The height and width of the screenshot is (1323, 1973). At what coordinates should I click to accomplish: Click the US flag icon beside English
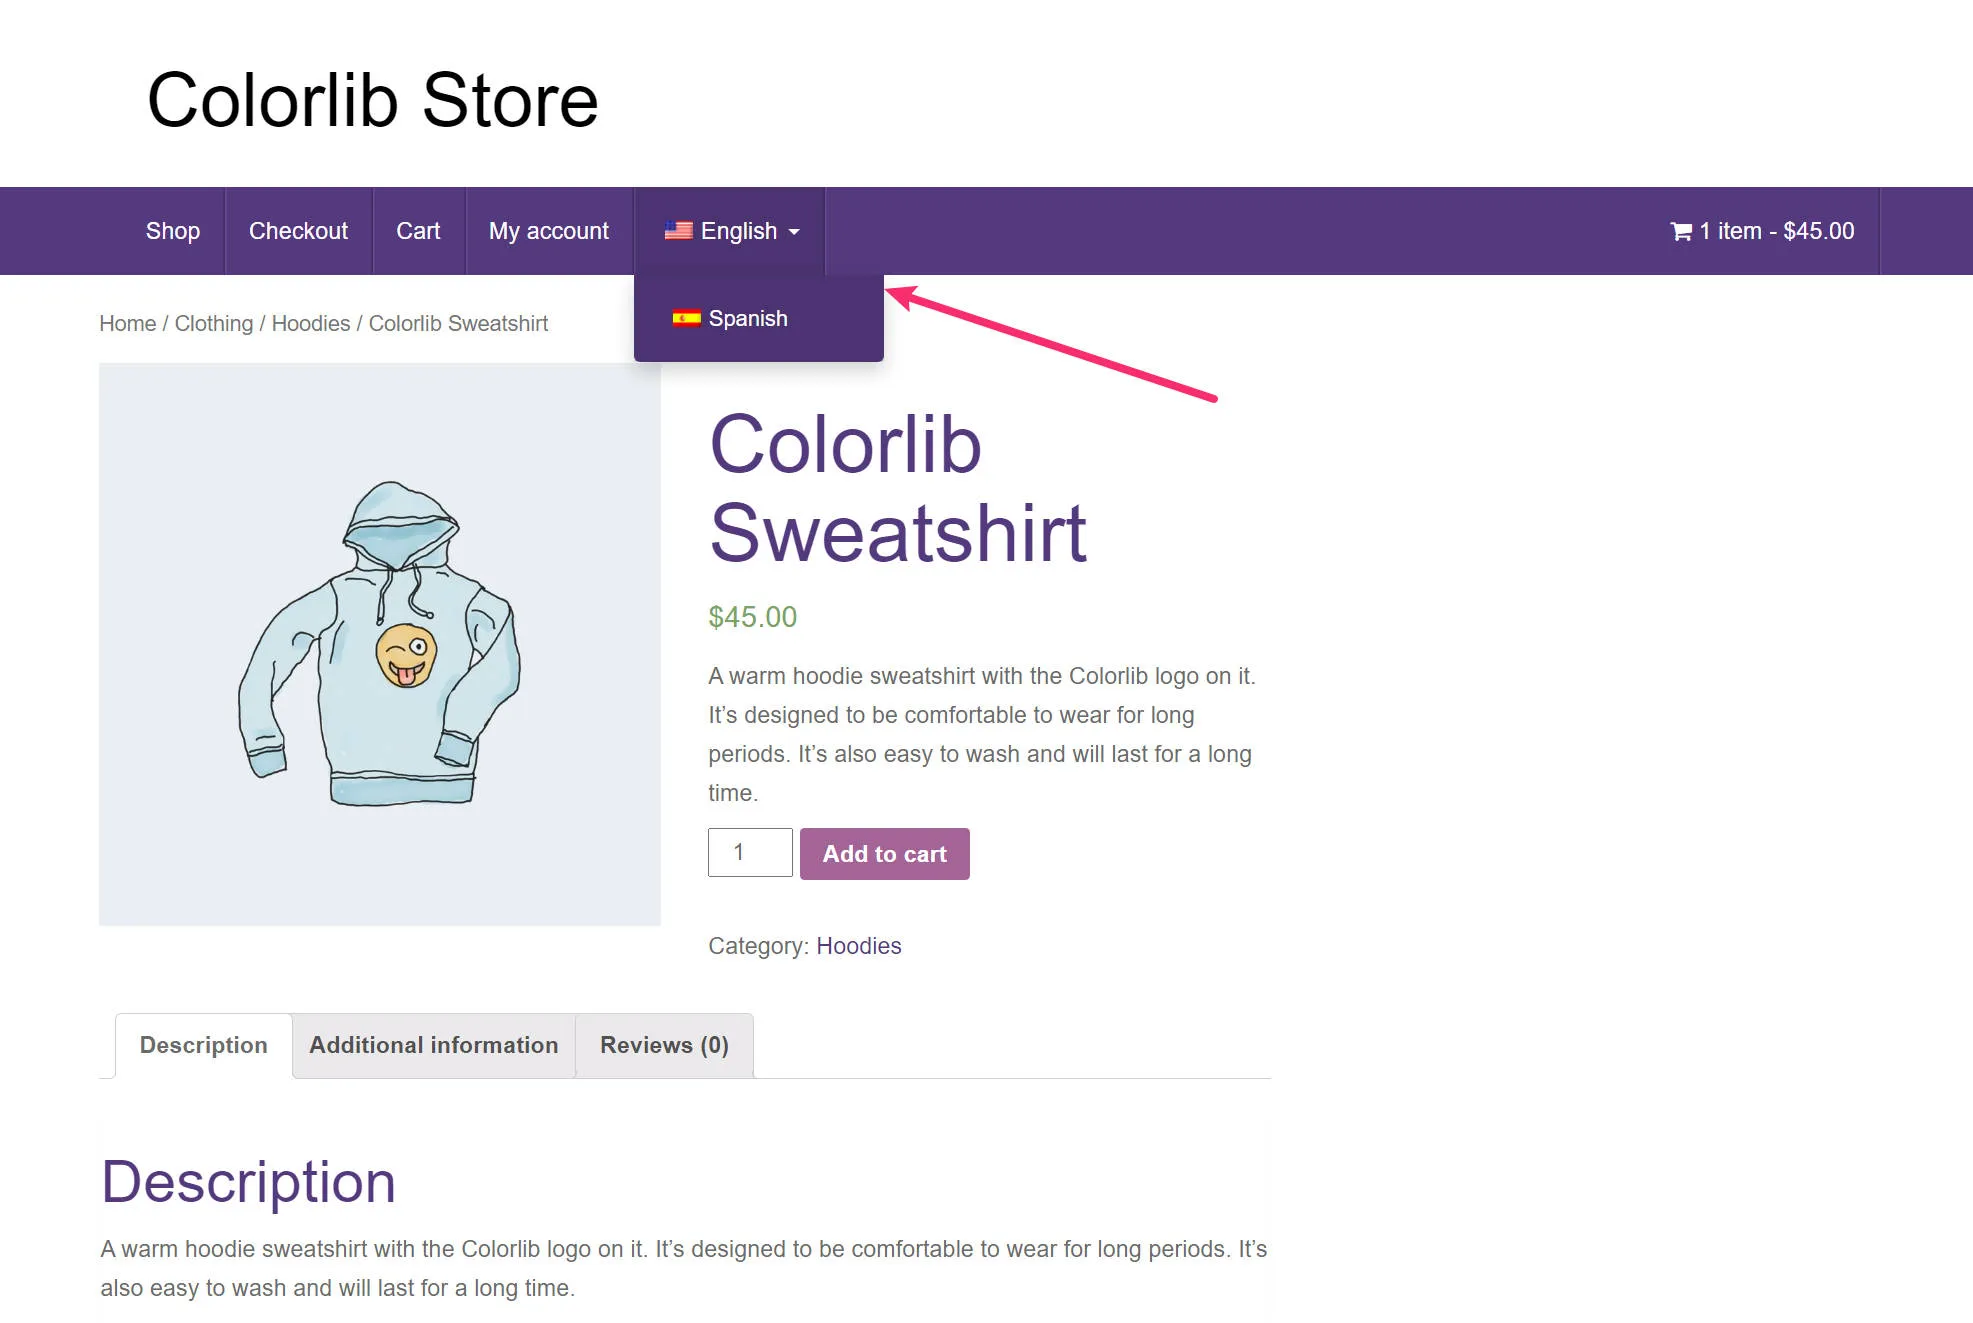[678, 231]
